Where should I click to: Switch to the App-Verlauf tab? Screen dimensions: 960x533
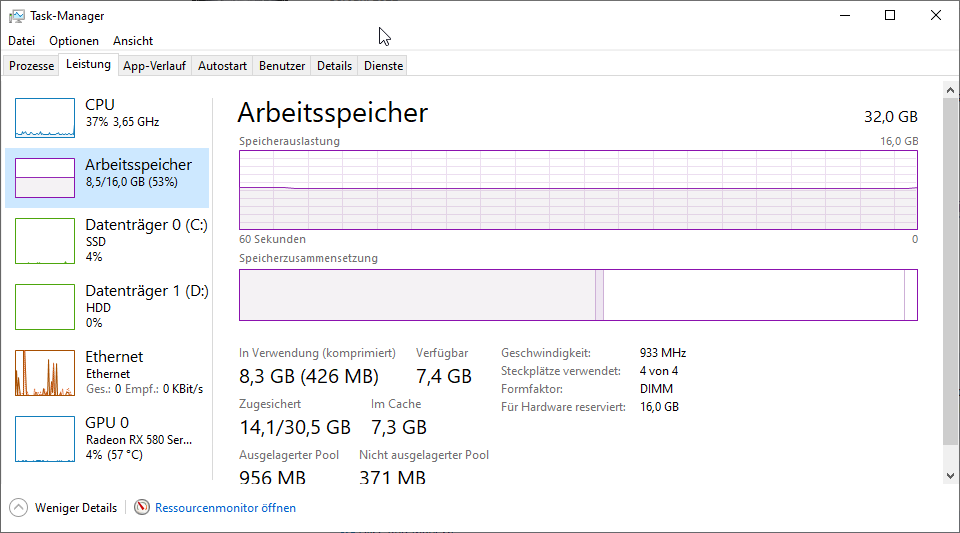click(154, 66)
